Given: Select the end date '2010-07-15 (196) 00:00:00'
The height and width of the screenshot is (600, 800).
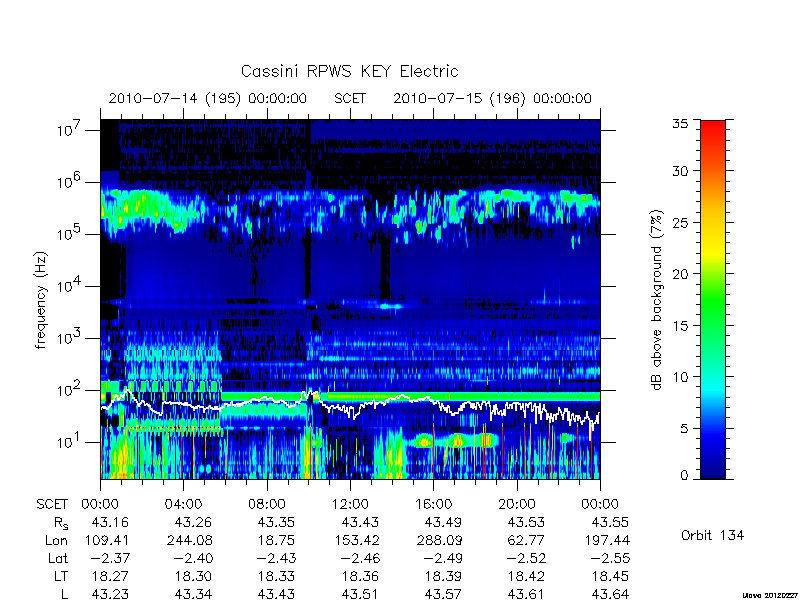Looking at the screenshot, I should pyautogui.click(x=492, y=98).
